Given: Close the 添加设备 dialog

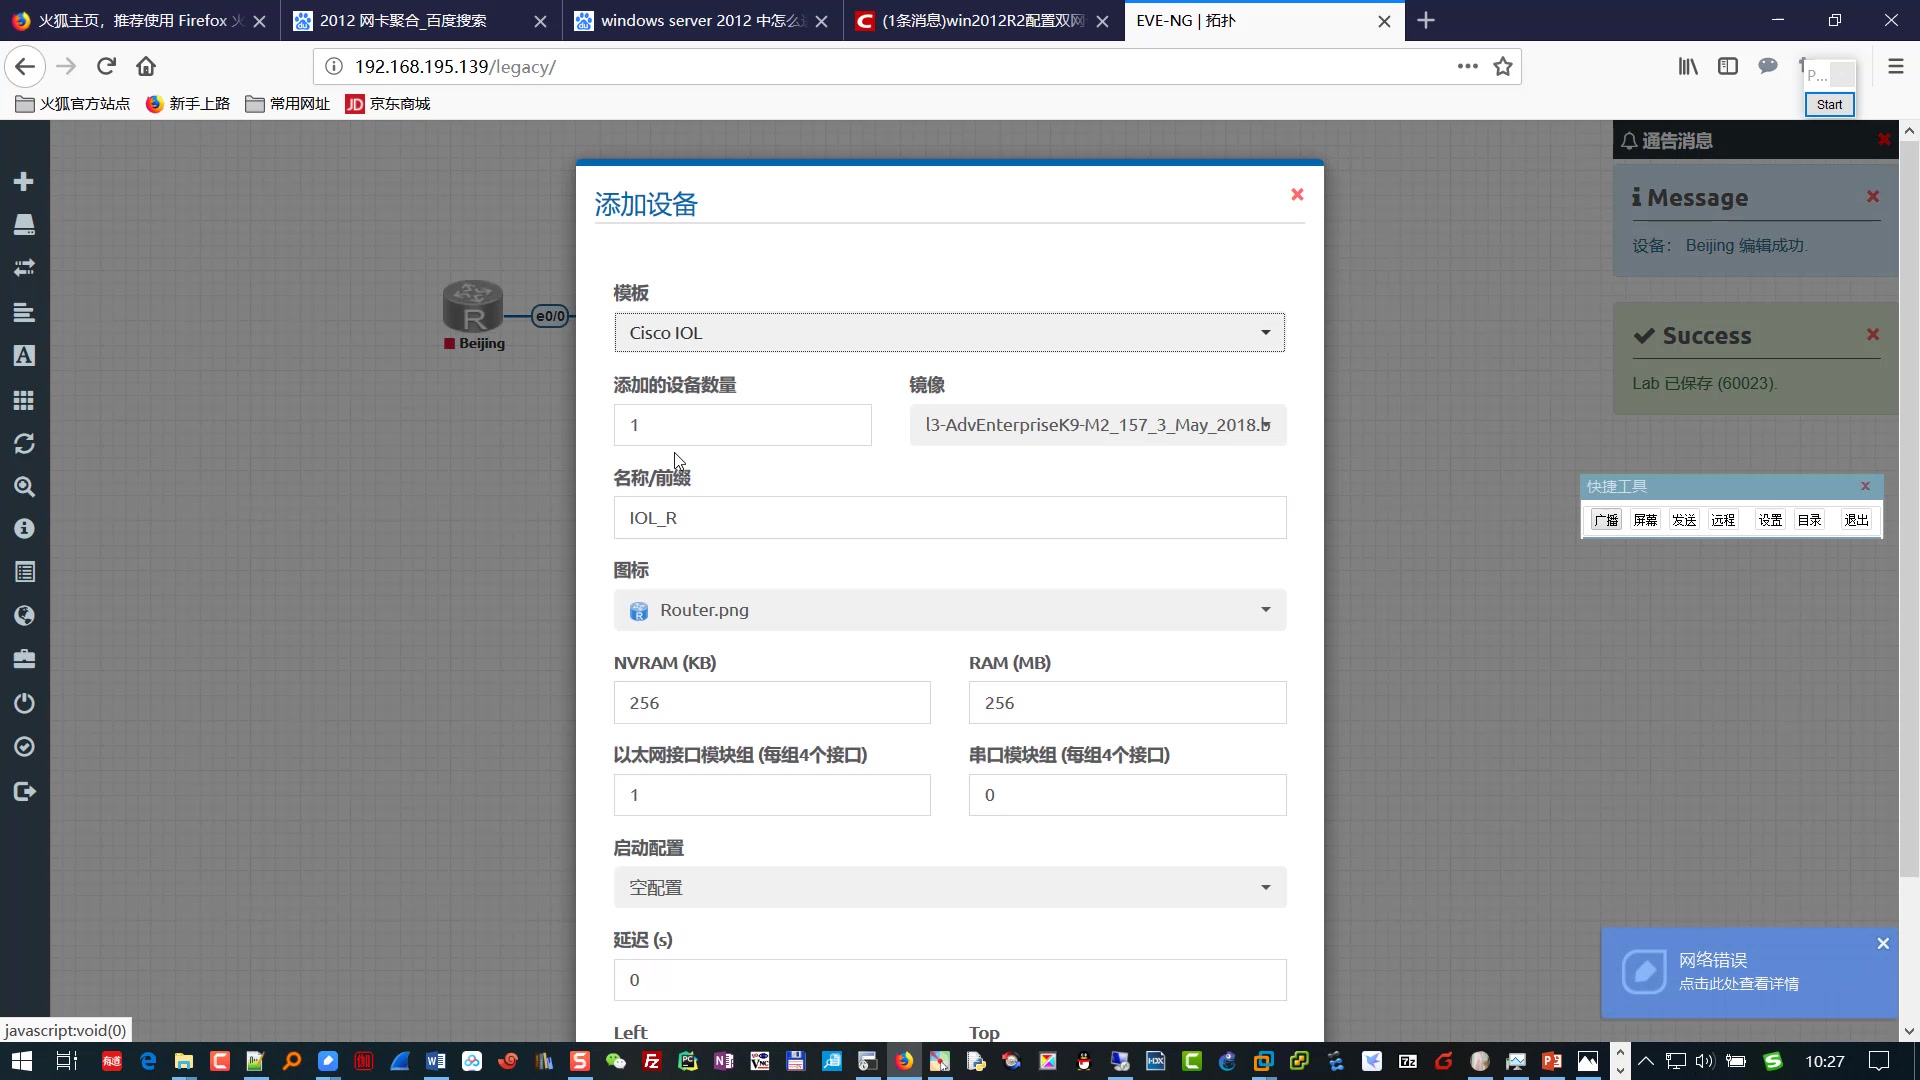Looking at the screenshot, I should click(x=1297, y=194).
